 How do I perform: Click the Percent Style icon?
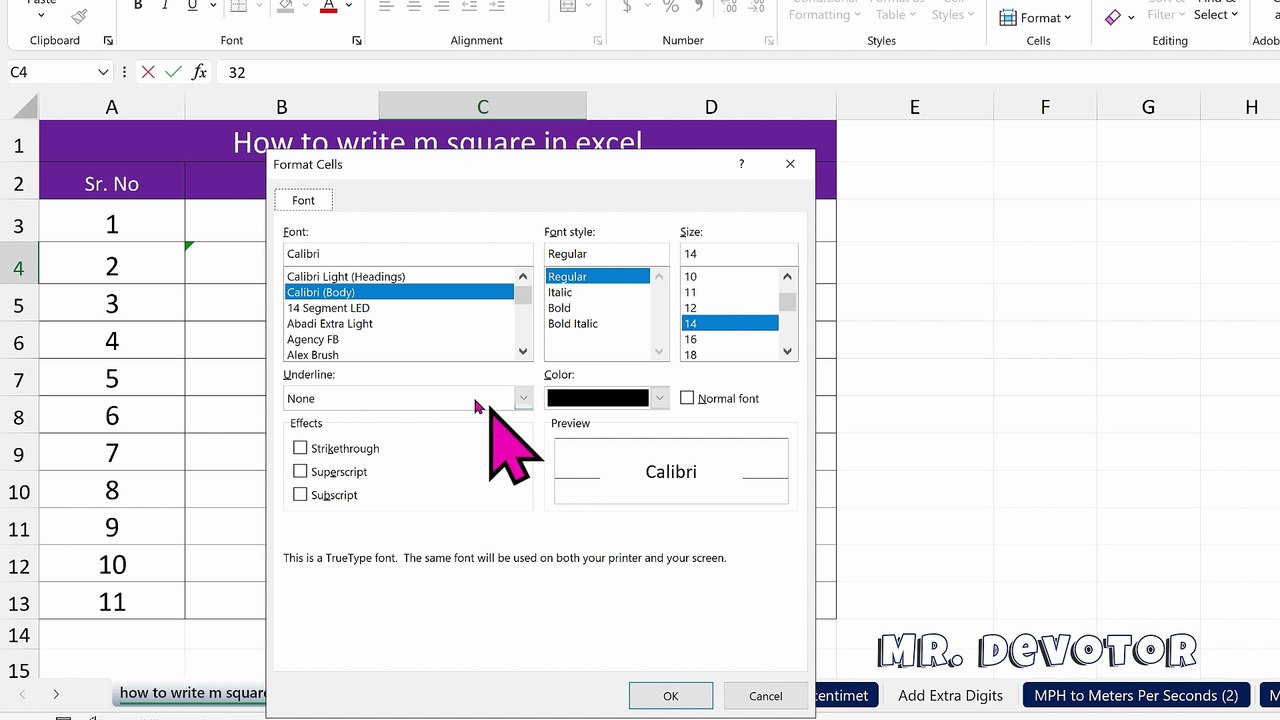(x=671, y=6)
